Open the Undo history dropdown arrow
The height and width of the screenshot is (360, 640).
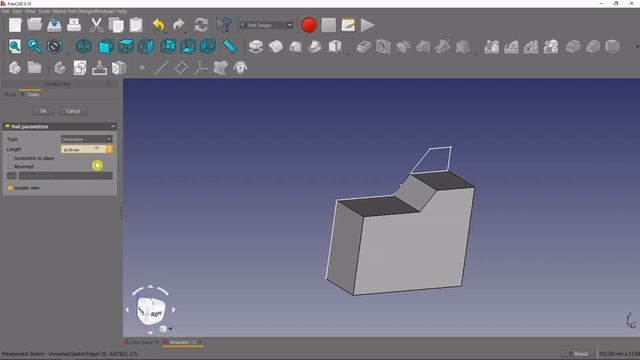165,31
